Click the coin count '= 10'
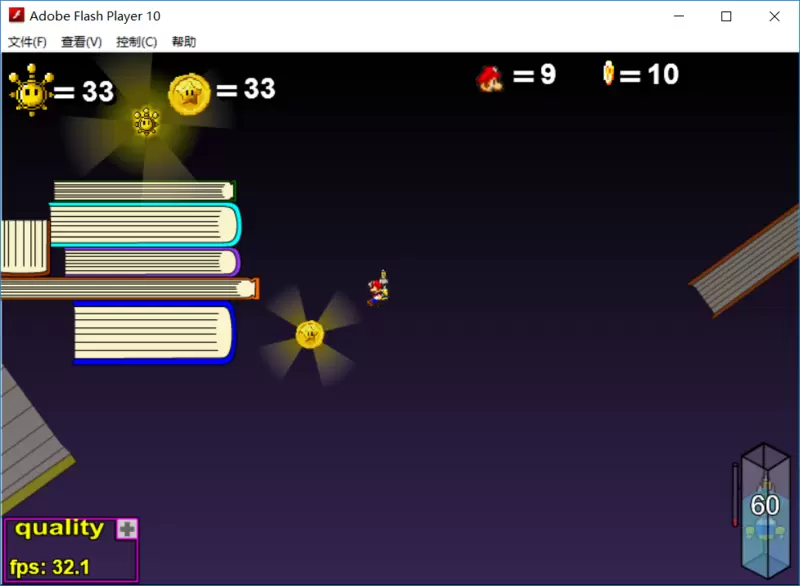The height and width of the screenshot is (586, 800). point(649,74)
